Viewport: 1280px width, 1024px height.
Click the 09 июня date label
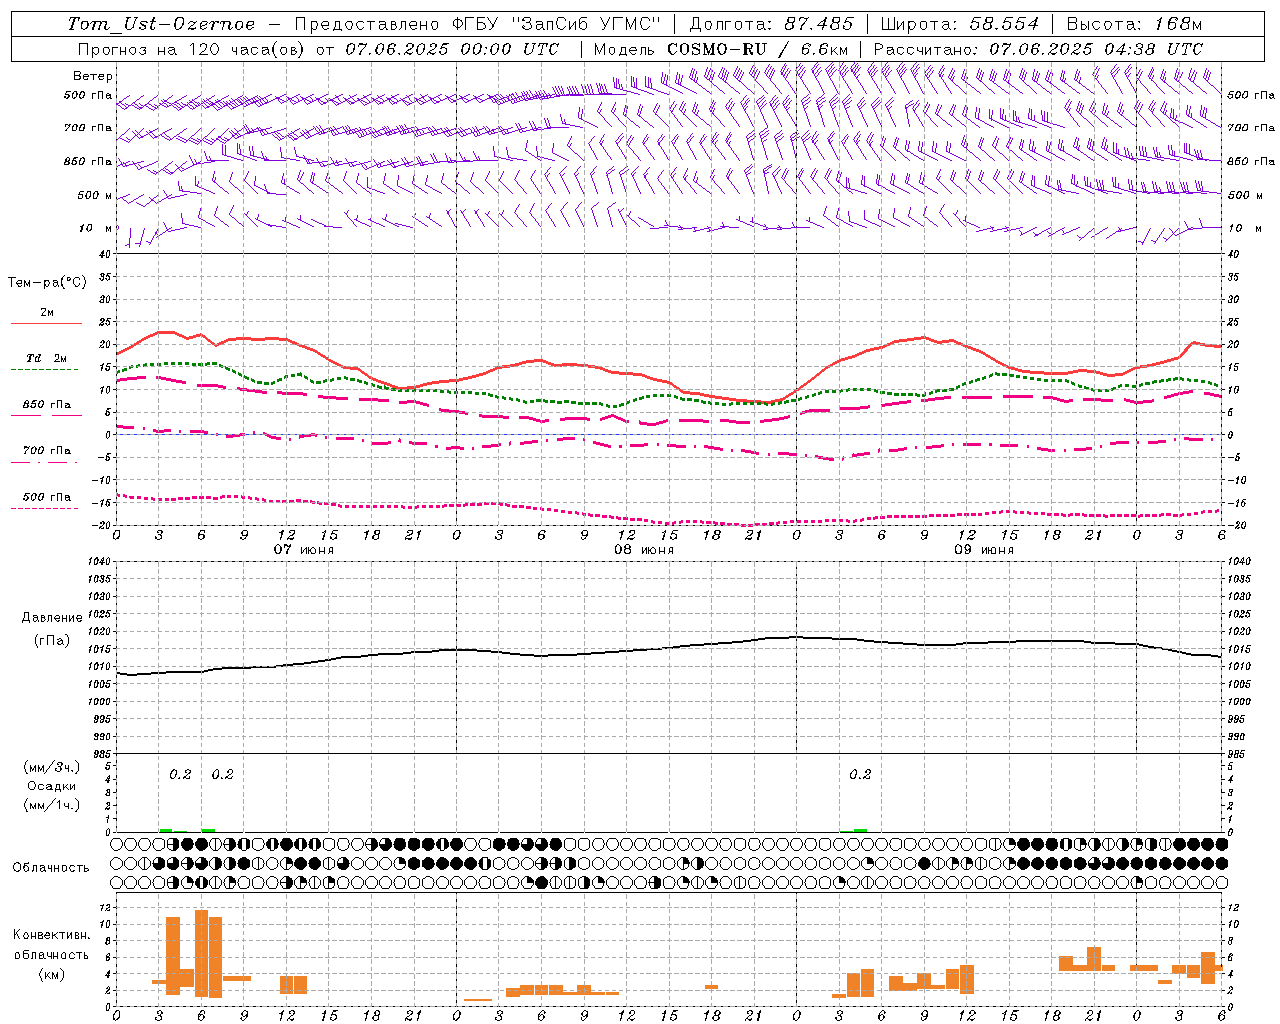(x=984, y=550)
